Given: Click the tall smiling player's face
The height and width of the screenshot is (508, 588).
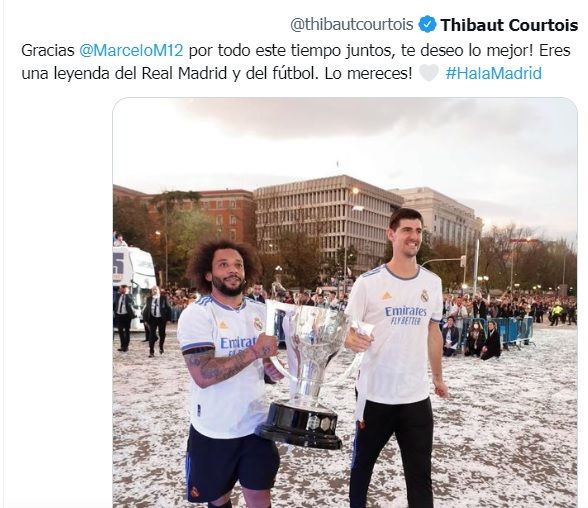Looking at the screenshot, I should [406, 239].
